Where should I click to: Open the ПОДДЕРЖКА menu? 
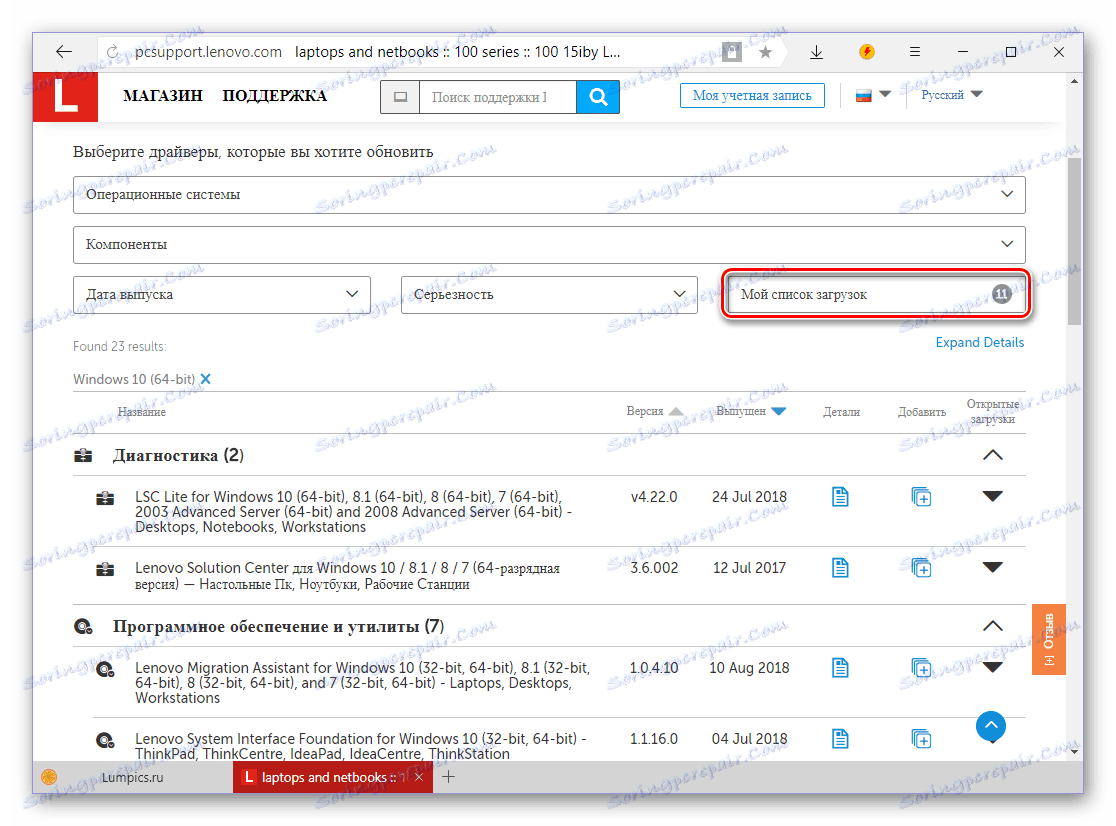[x=275, y=95]
